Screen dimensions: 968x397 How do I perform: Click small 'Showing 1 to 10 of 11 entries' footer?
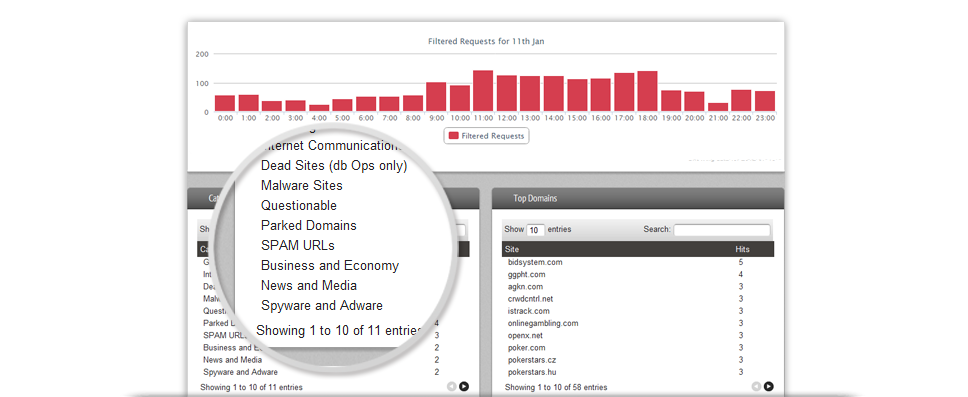[251, 388]
